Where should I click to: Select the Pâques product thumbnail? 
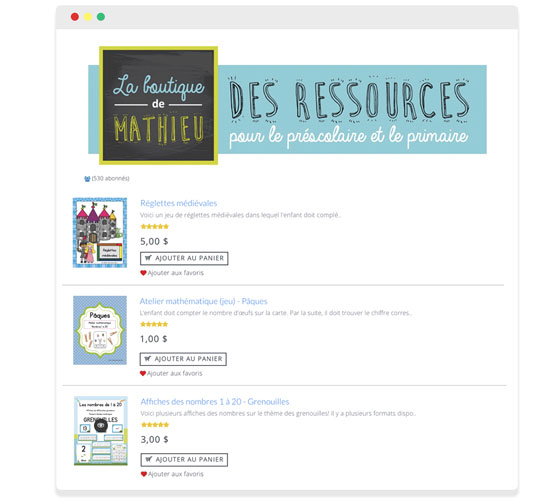click(100, 330)
